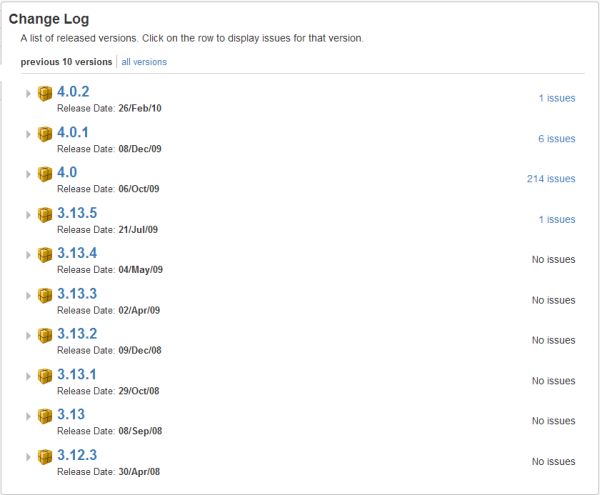This screenshot has height=495, width=600.
Task: Open version 3.13.5 link
Action: 77,213
